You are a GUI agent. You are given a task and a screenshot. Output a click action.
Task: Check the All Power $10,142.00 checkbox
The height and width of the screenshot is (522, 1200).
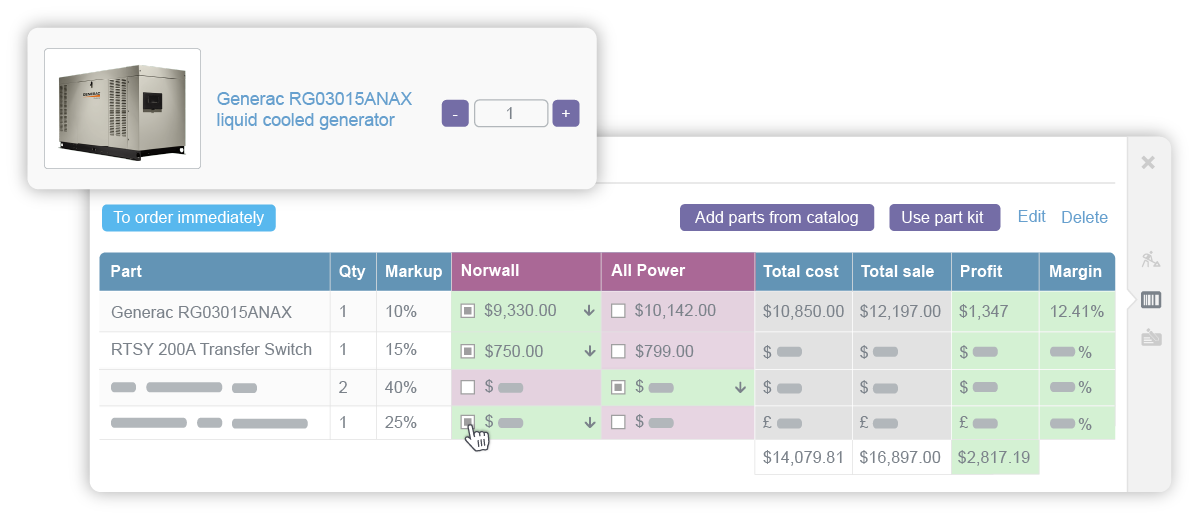618,311
